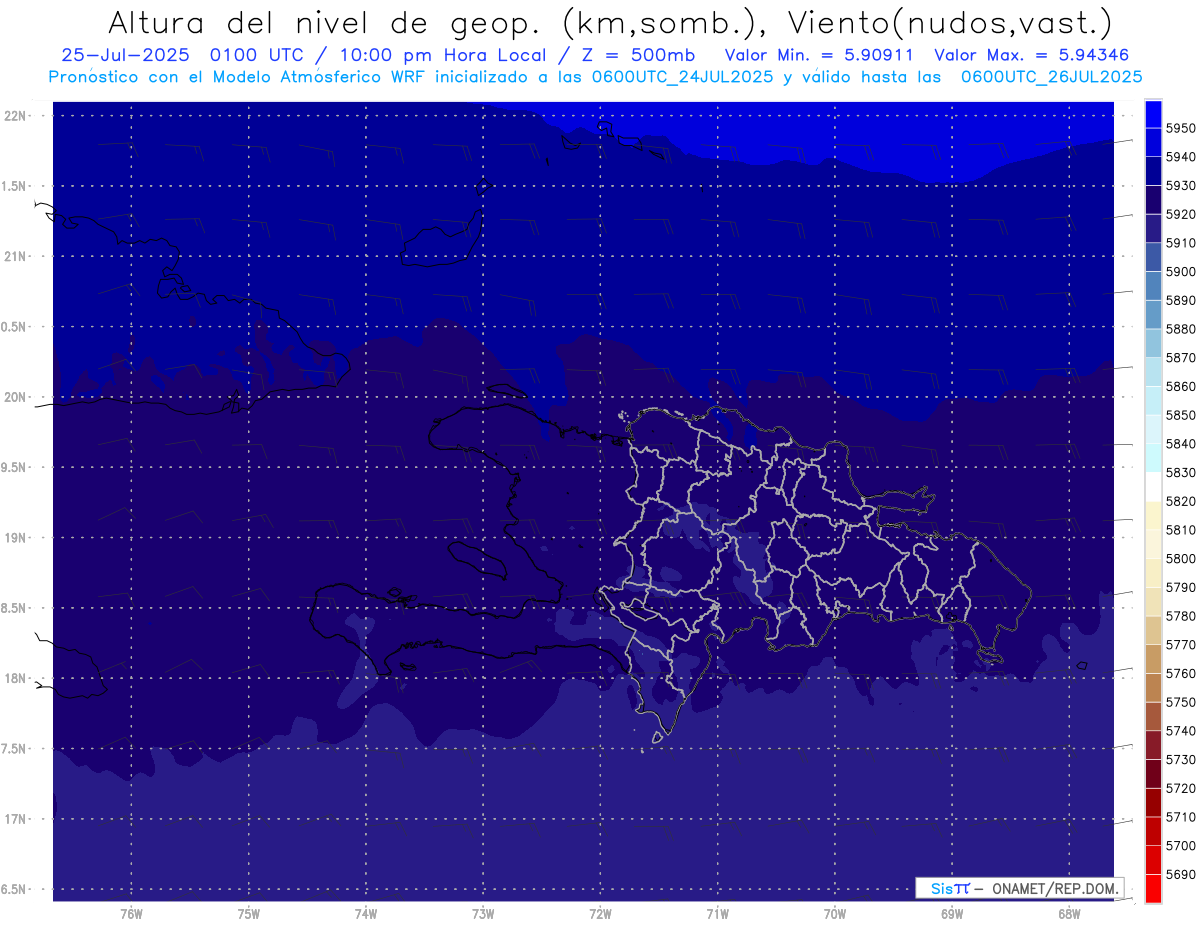Pick the blue swatch between 5940 and 5950
Screen dimensions: 1200x927
point(1153,142)
